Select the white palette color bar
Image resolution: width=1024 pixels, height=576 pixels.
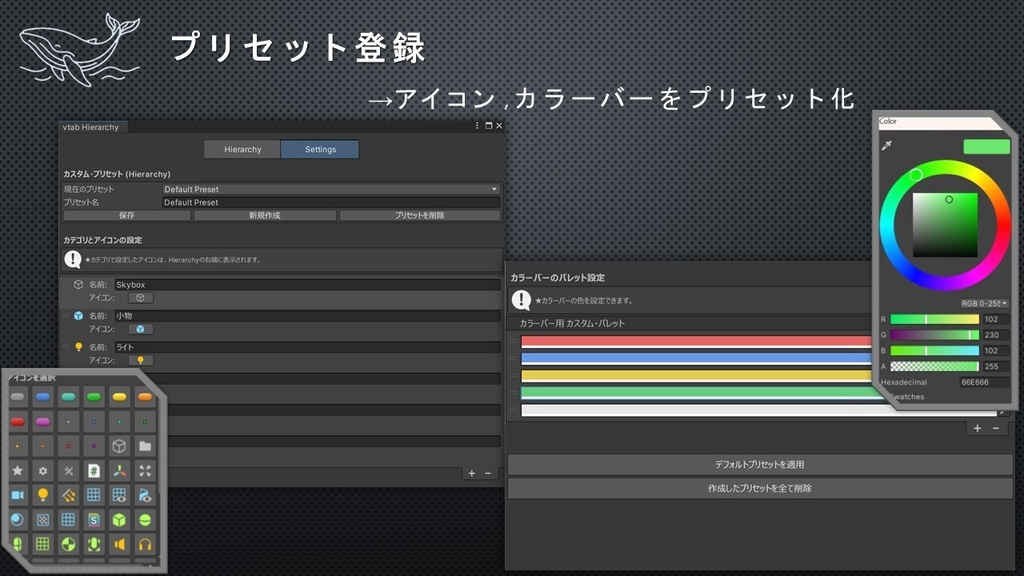point(759,410)
